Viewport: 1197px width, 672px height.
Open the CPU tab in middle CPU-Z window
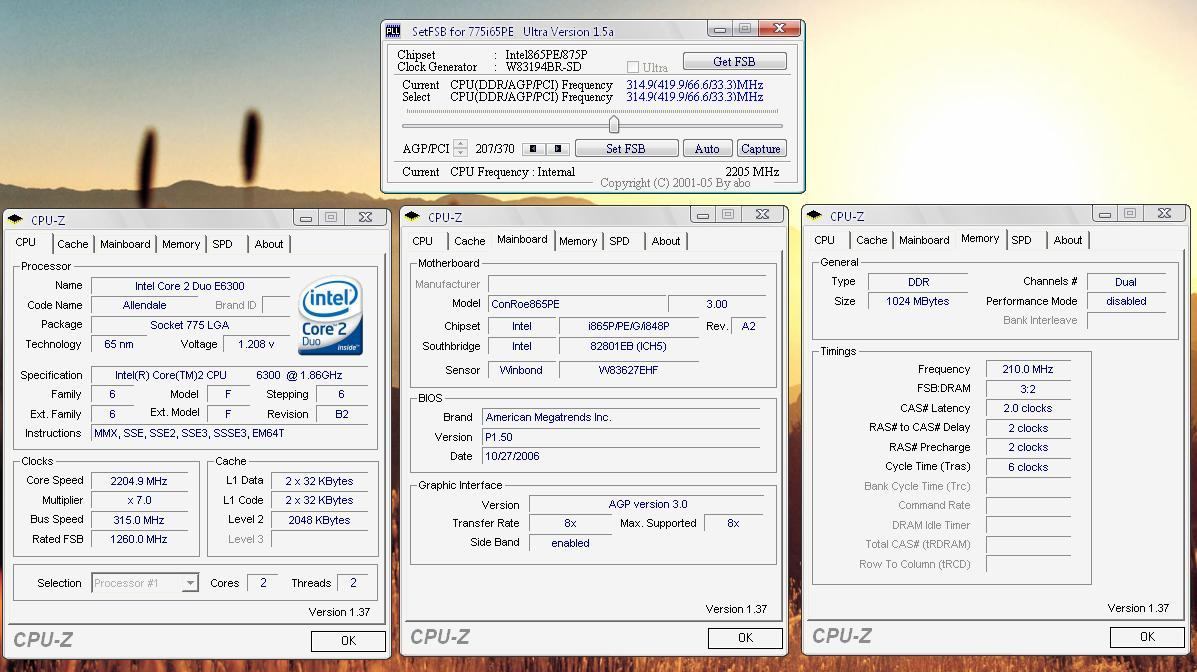(x=422, y=241)
